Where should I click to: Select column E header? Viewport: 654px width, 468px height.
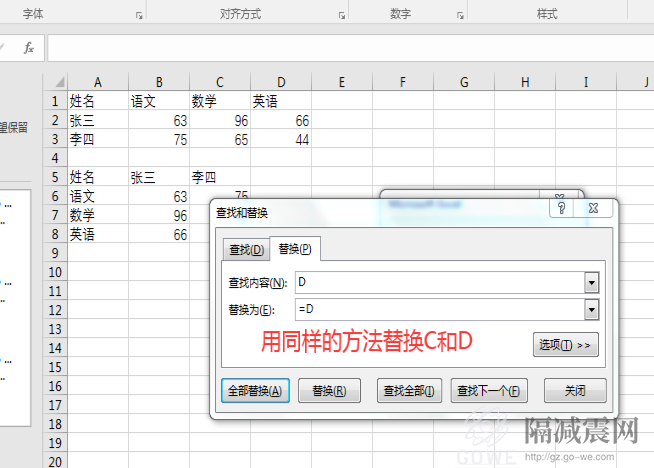342,82
